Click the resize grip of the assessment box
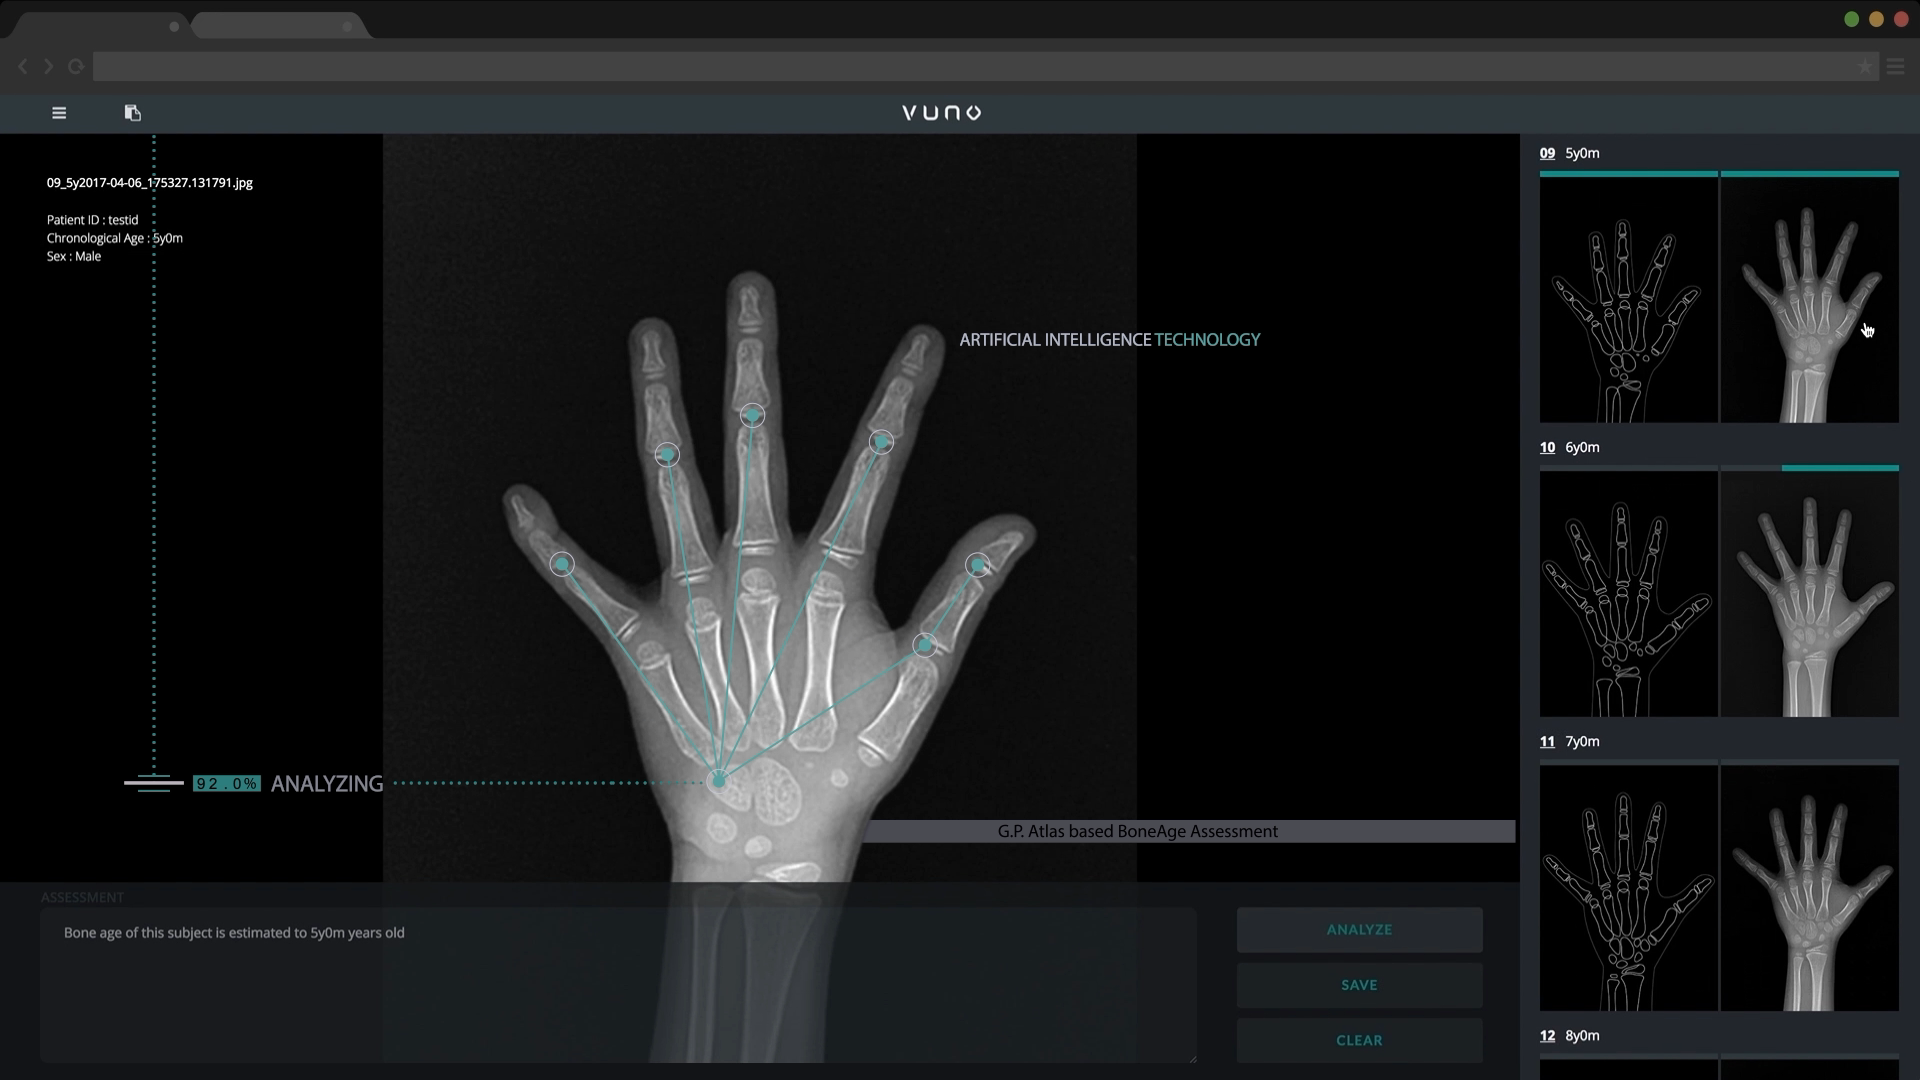This screenshot has height=1080, width=1920. pyautogui.click(x=1191, y=1057)
